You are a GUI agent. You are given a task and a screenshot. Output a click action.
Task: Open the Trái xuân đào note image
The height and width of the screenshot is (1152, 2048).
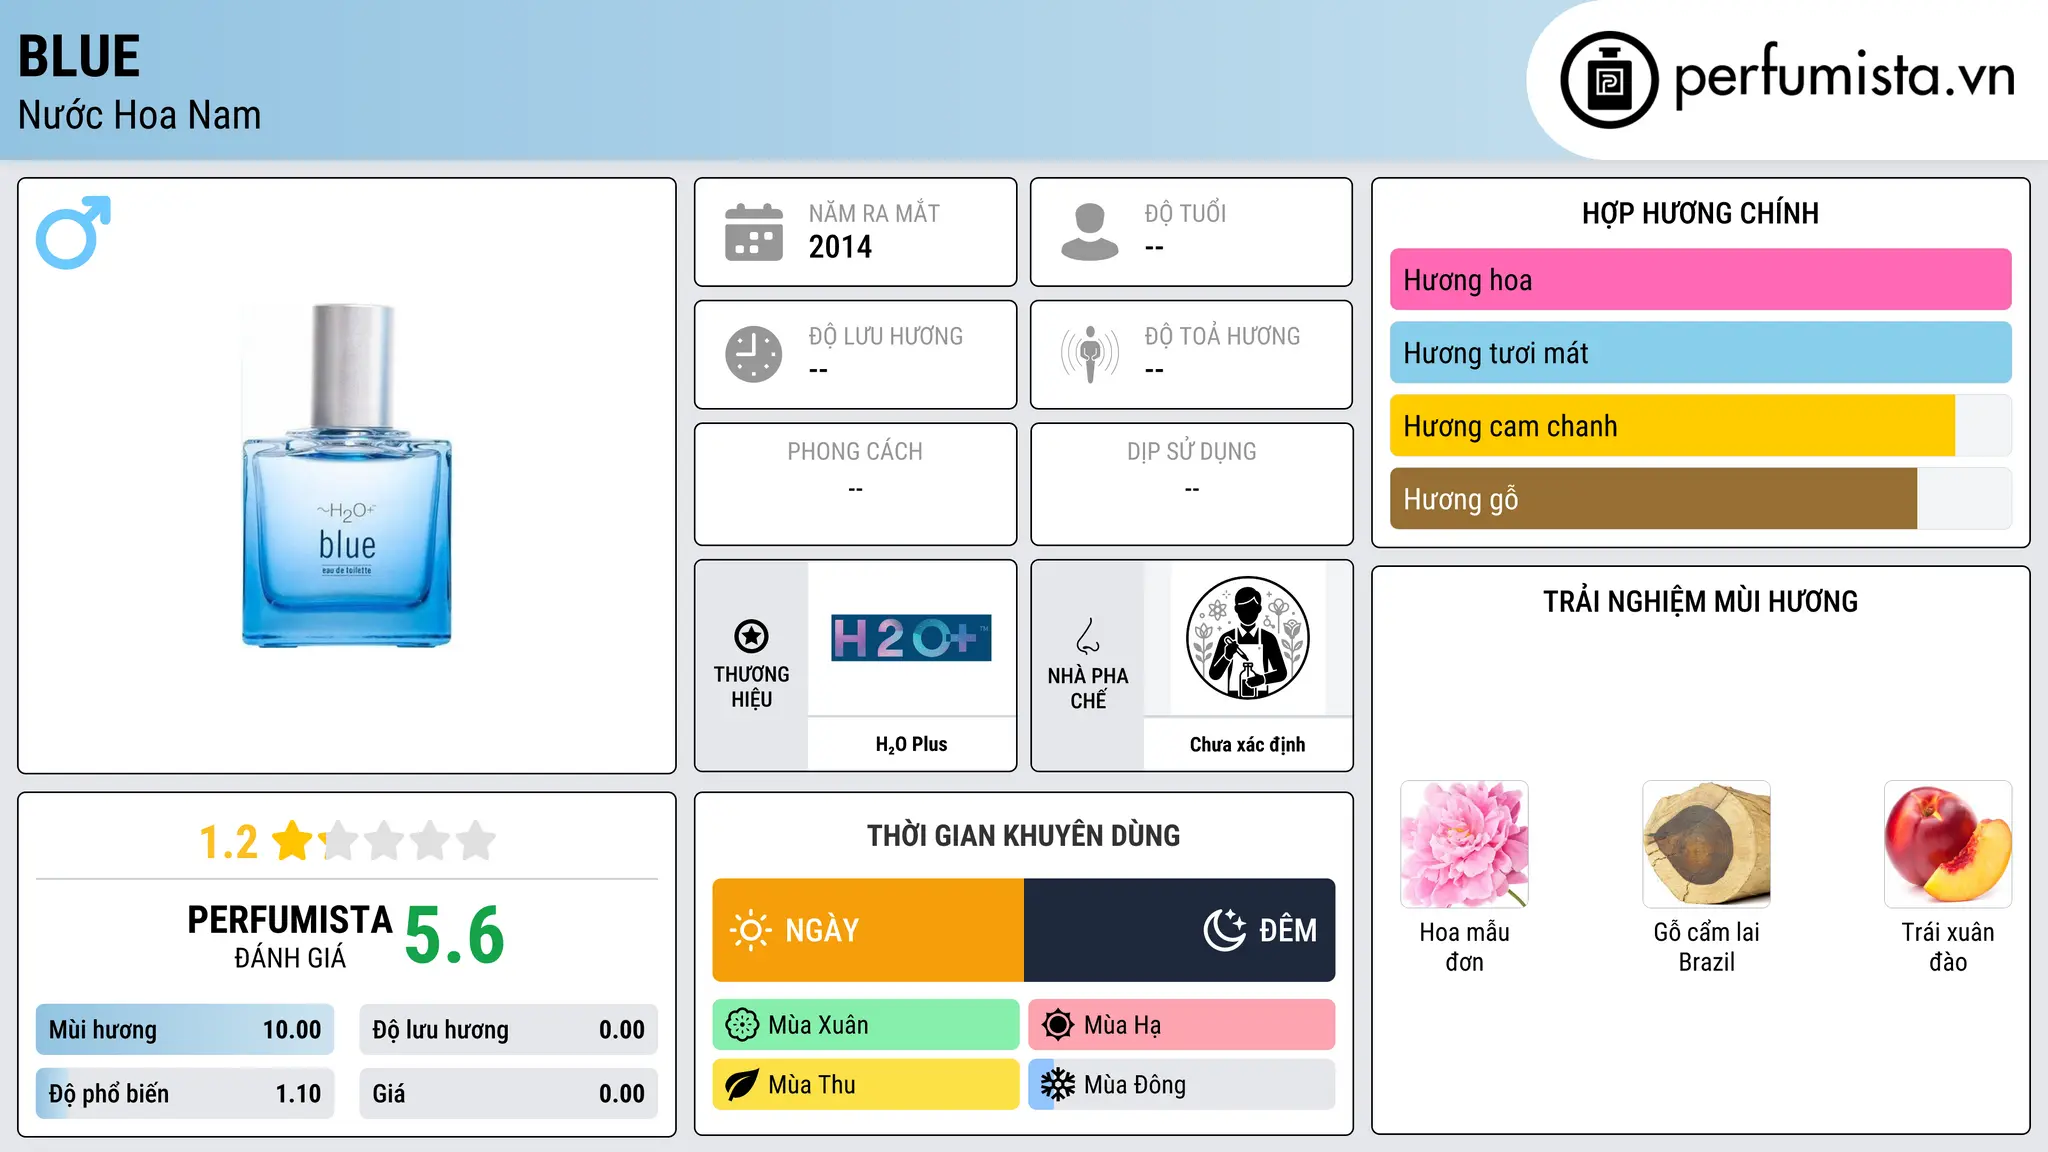(x=1948, y=844)
